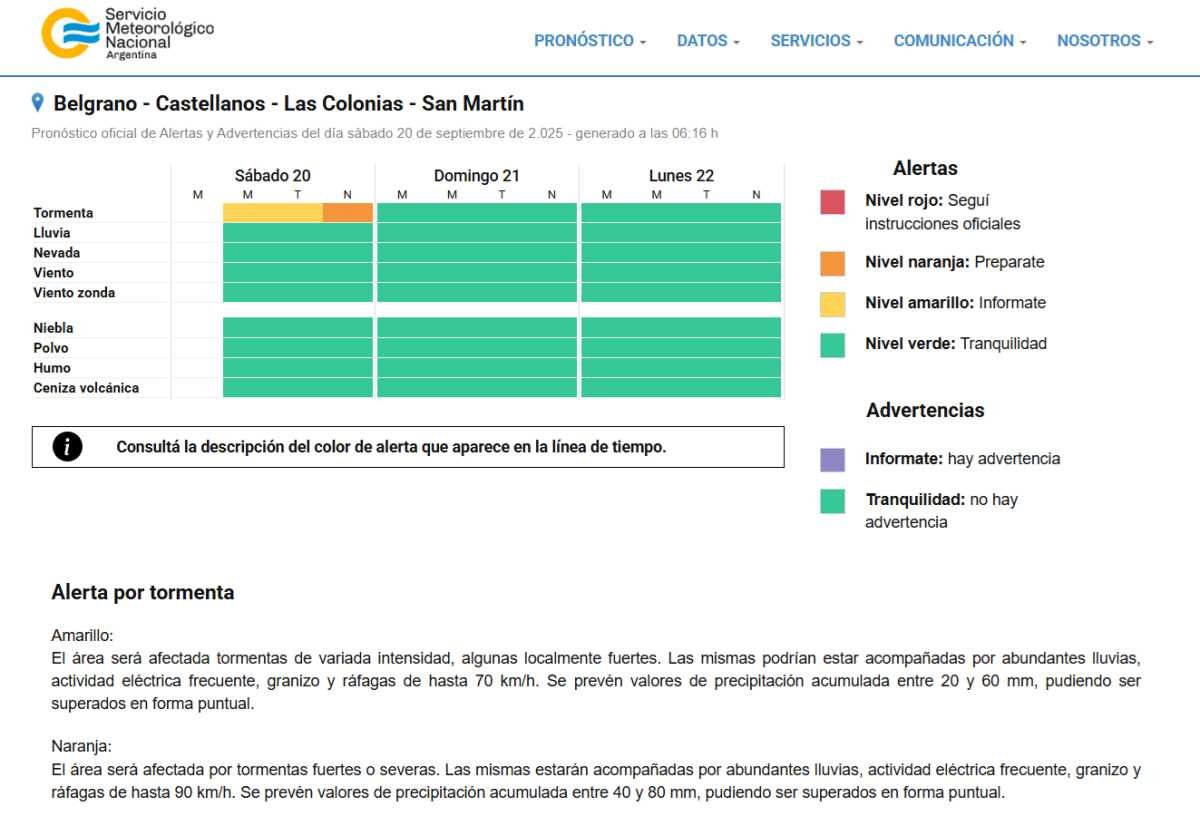Click the Servicio Meteorológico Nacional logo
This screenshot has height=816, width=1200.
(x=127, y=34)
